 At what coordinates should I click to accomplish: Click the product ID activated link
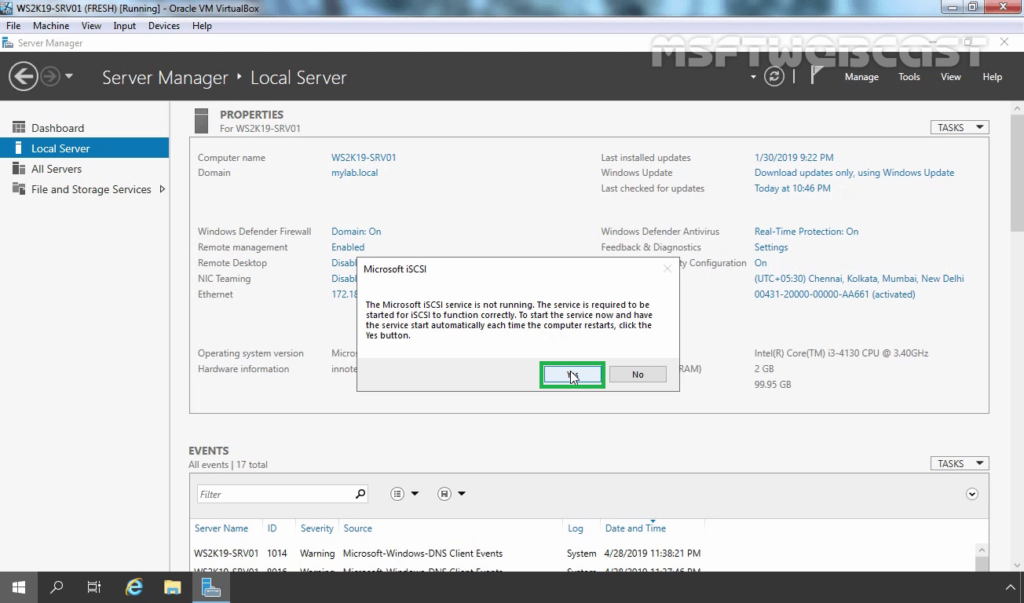coord(834,294)
